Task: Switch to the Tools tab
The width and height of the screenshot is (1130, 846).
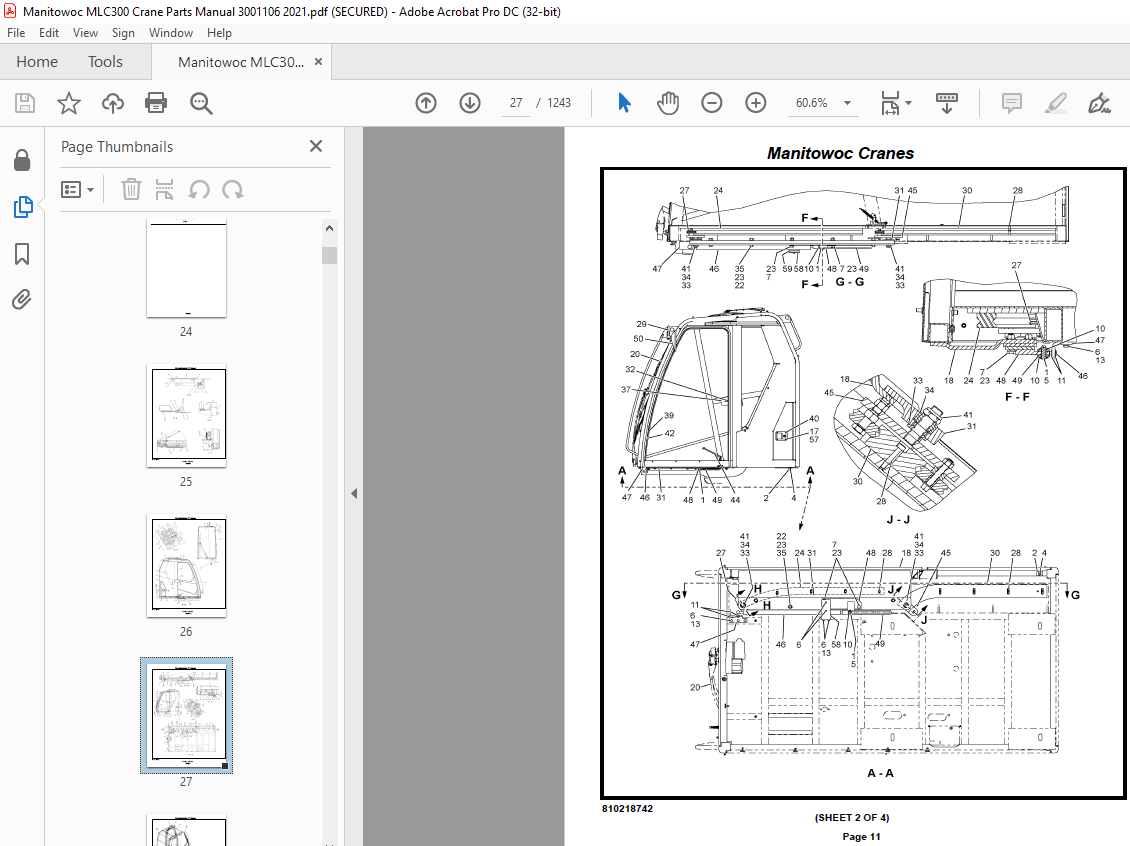Action: pos(105,62)
